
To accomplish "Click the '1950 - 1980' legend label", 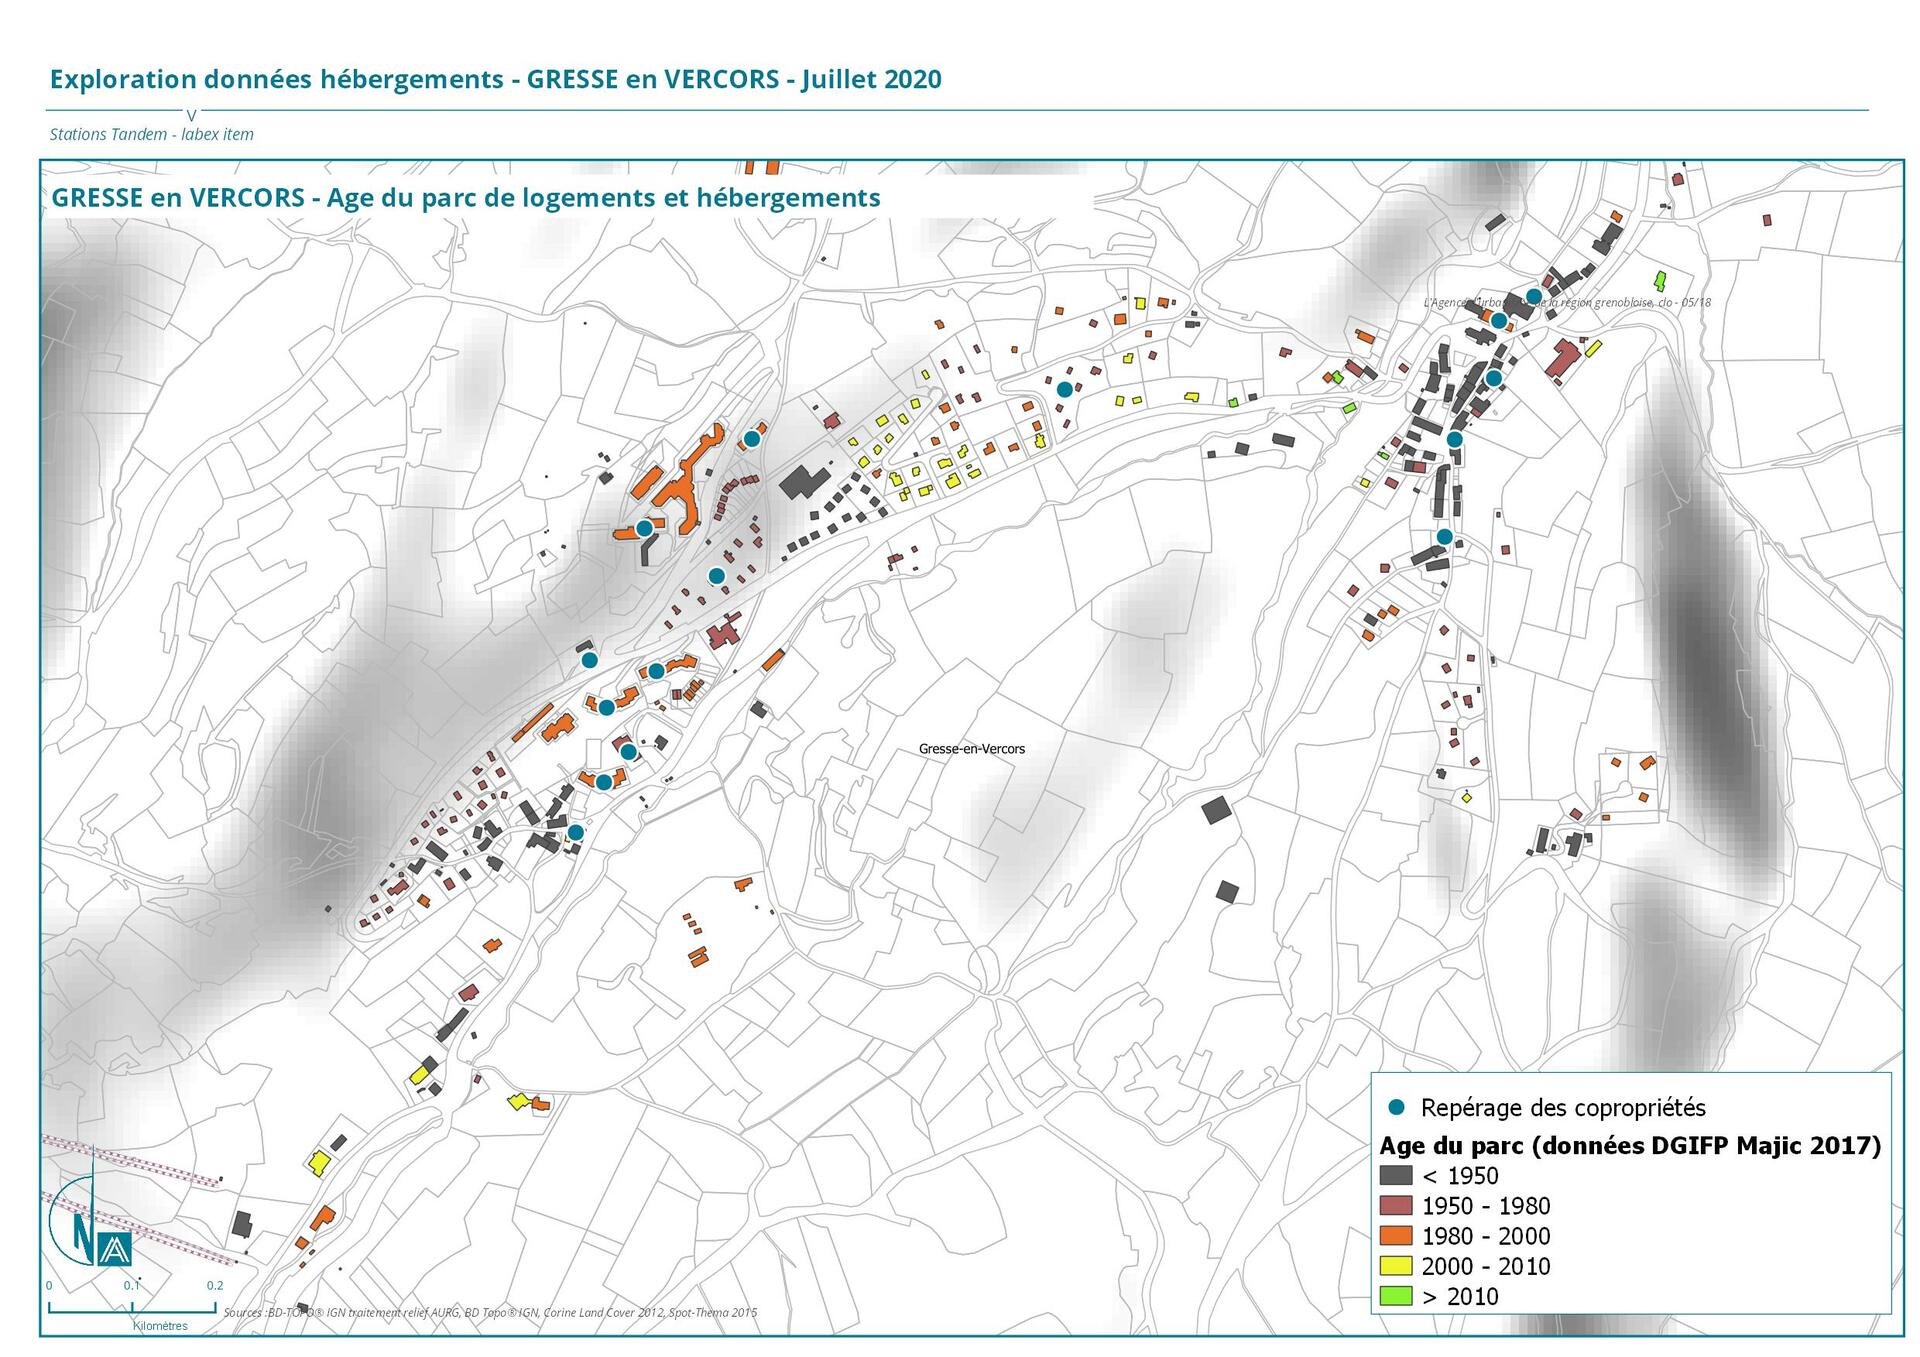I will 1486,1206.
